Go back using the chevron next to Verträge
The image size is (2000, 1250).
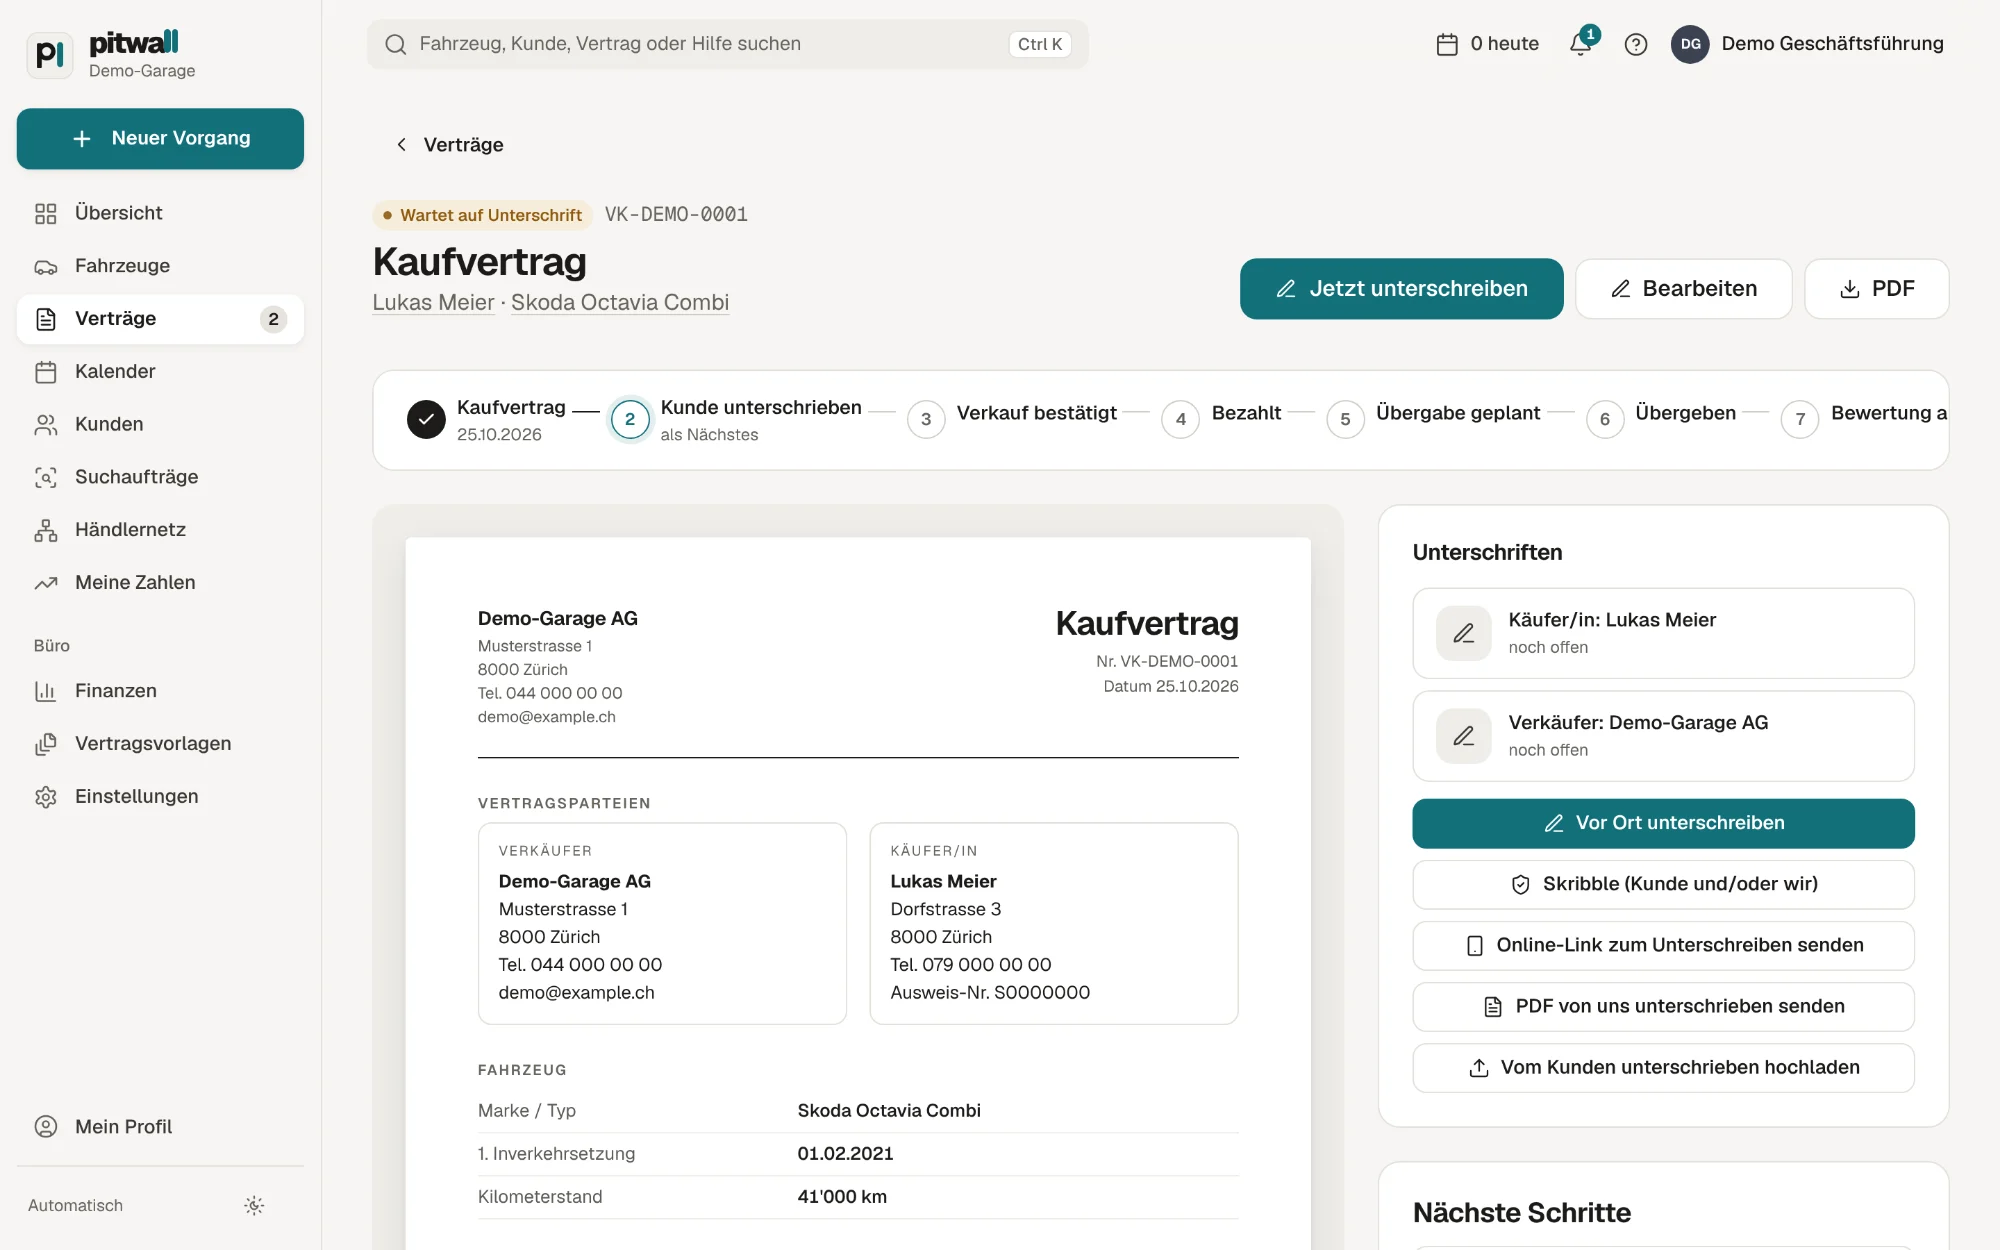401,145
